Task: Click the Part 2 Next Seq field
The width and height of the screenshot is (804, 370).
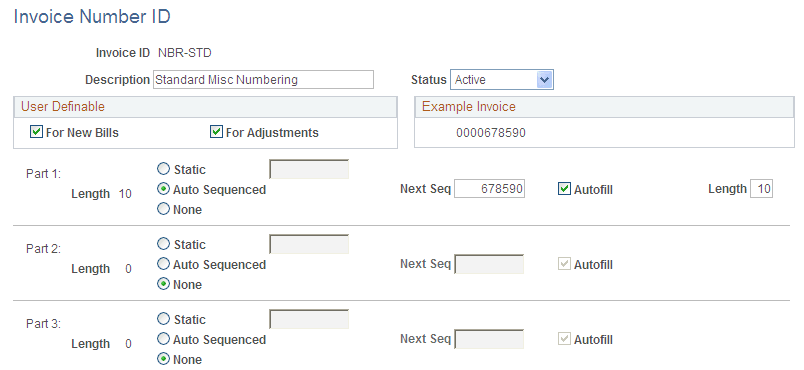Action: pyautogui.click(x=490, y=264)
